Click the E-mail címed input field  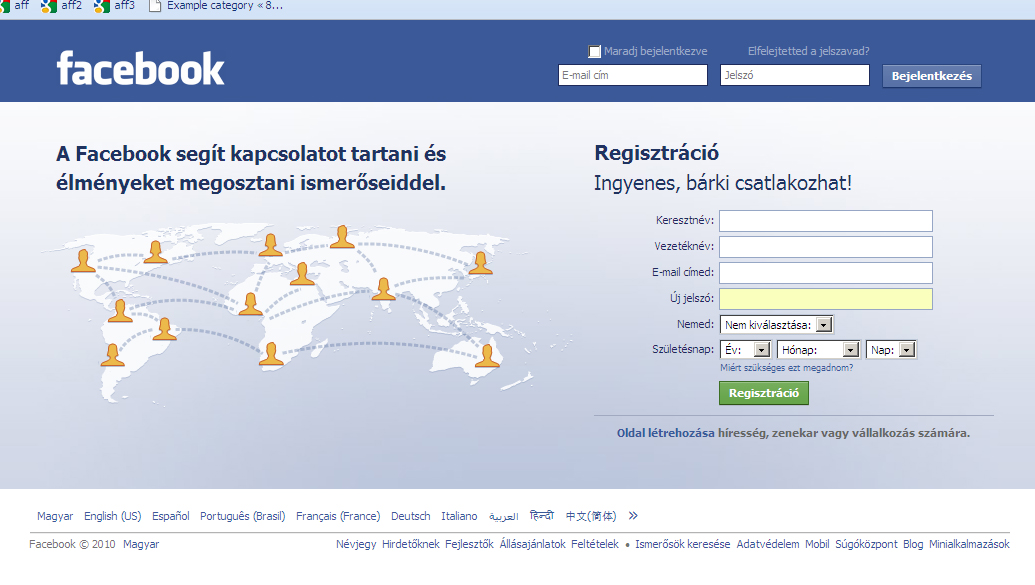(826, 273)
